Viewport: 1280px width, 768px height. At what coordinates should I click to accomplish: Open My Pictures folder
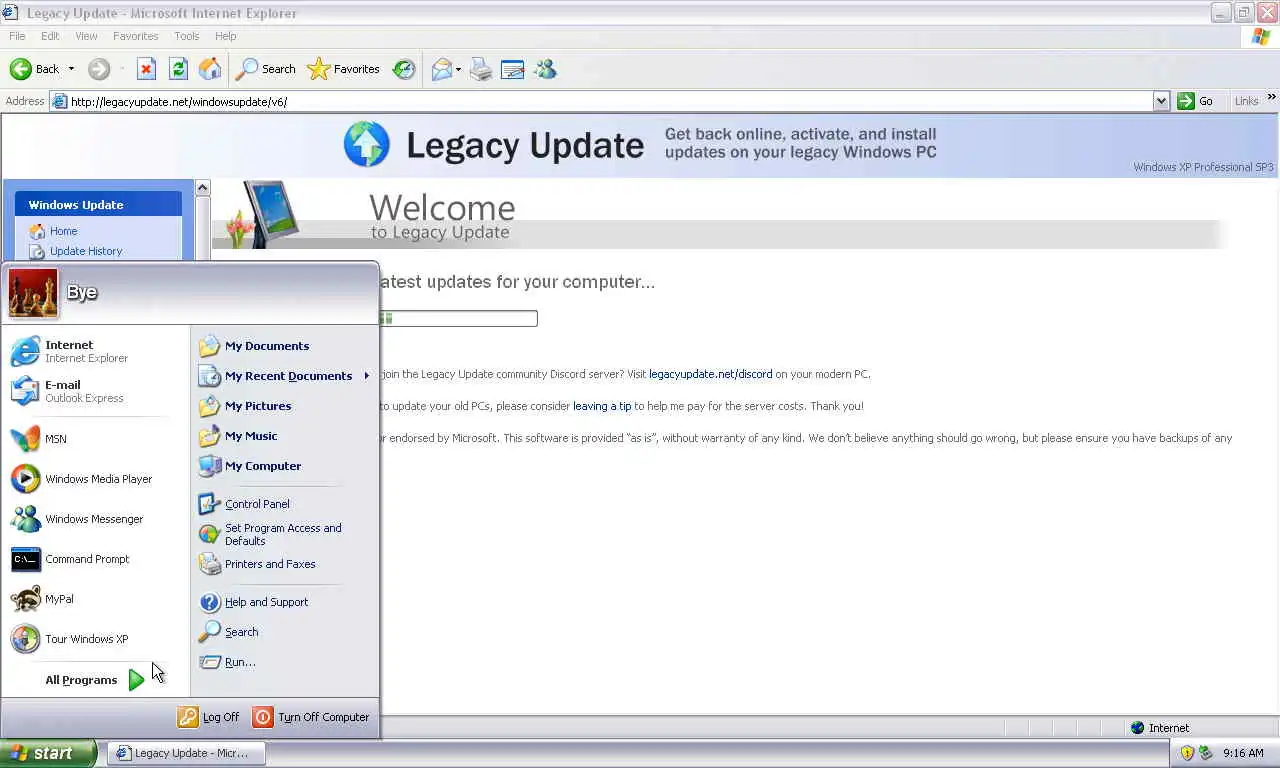pyautogui.click(x=284, y=406)
